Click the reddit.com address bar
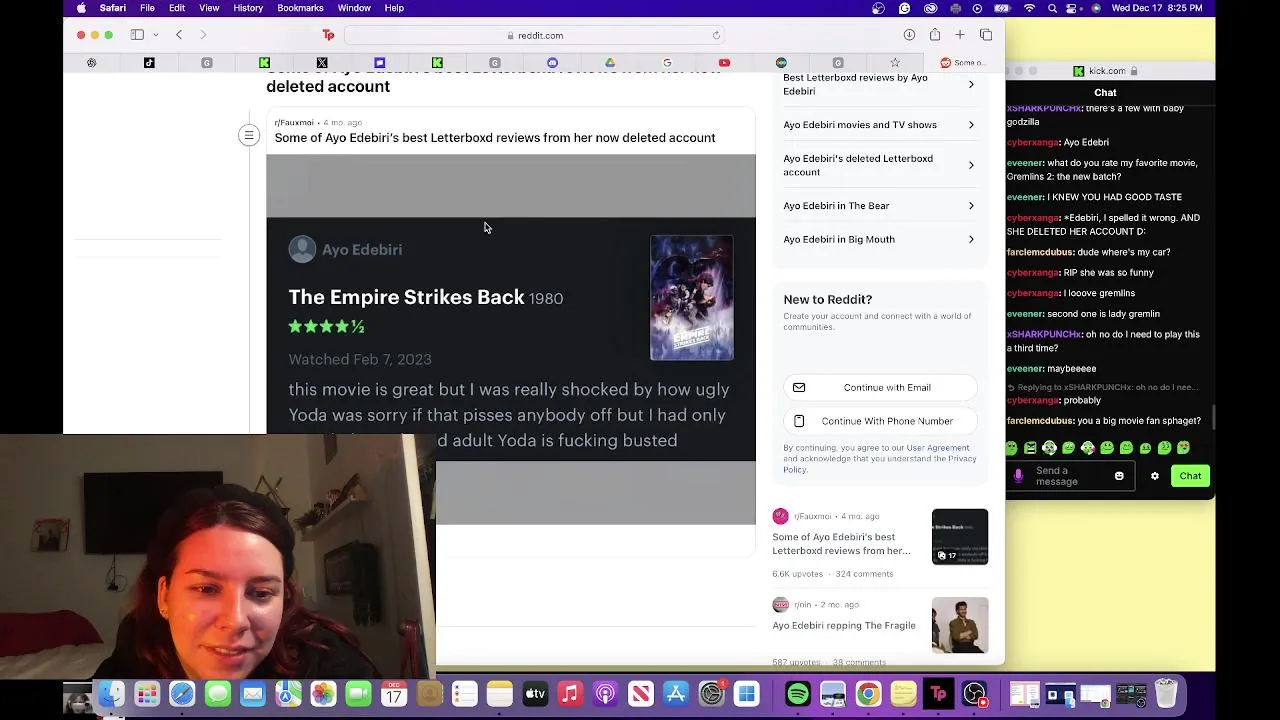Image resolution: width=1280 pixels, height=720 pixels. click(x=535, y=35)
